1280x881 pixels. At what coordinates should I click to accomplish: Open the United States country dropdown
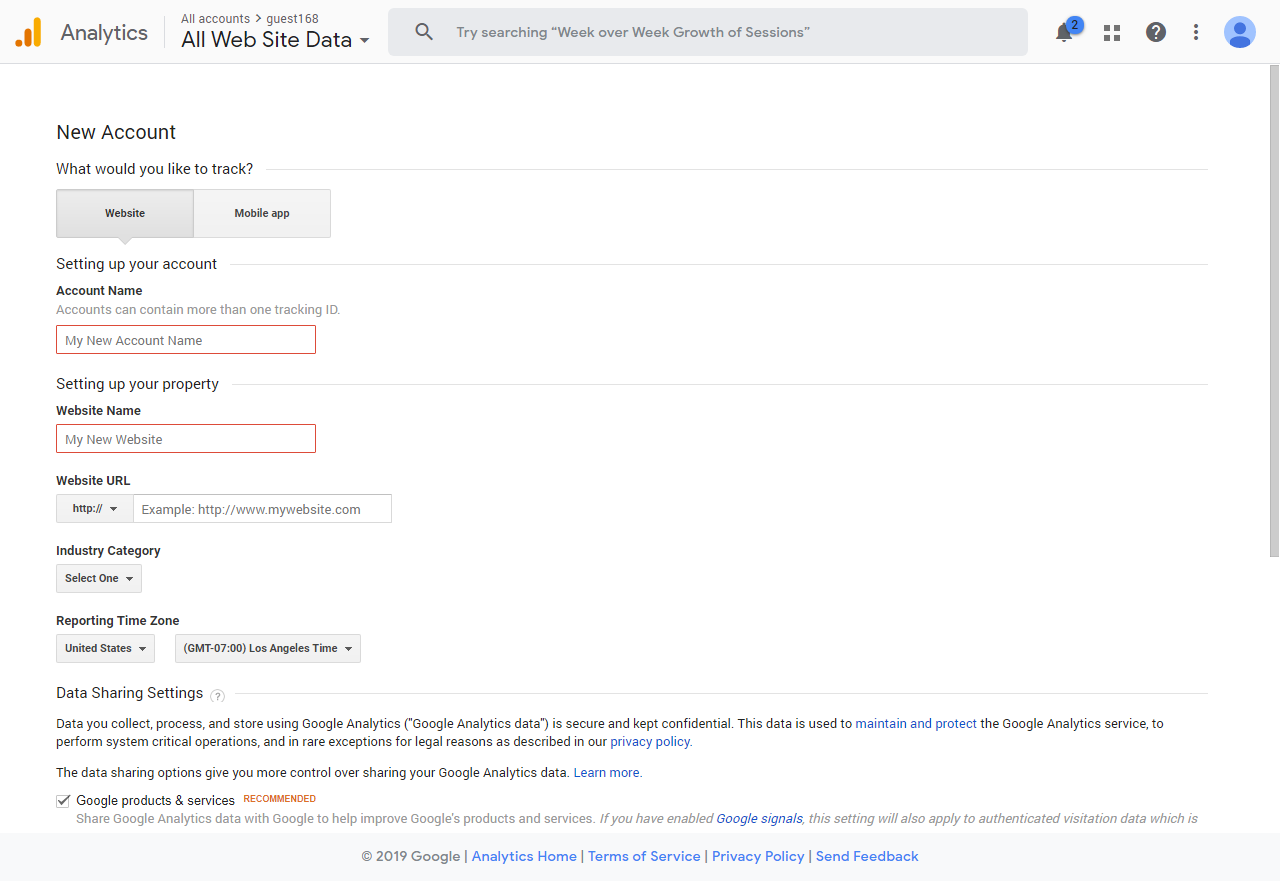(x=105, y=648)
